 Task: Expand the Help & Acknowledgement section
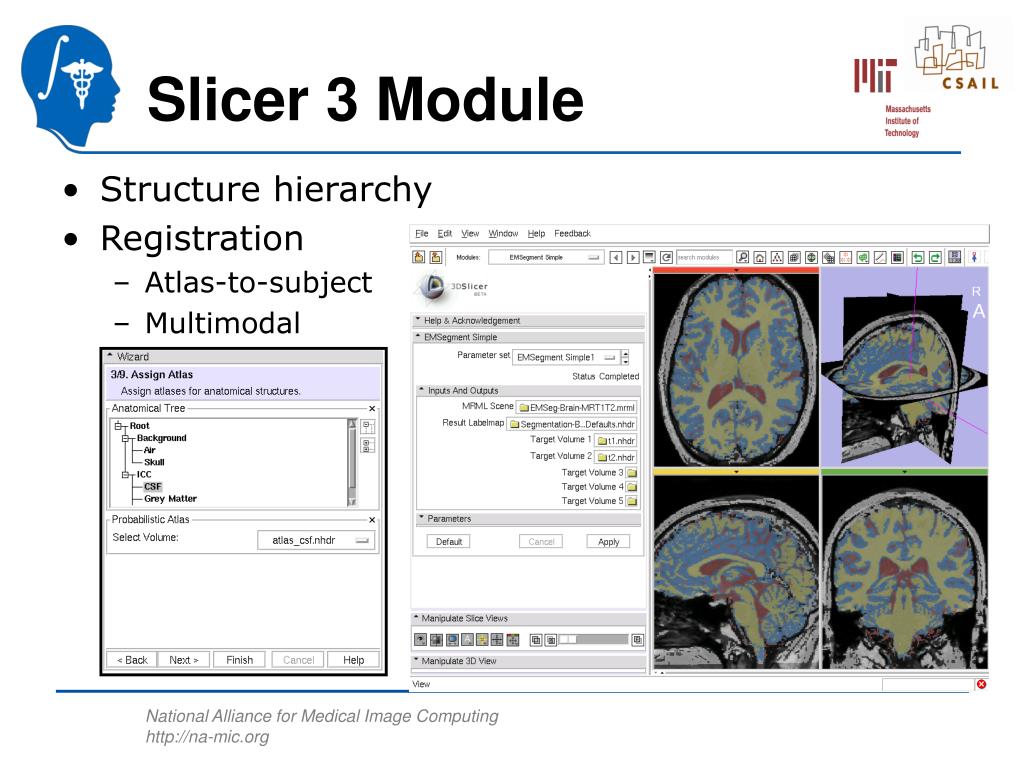click(x=528, y=321)
